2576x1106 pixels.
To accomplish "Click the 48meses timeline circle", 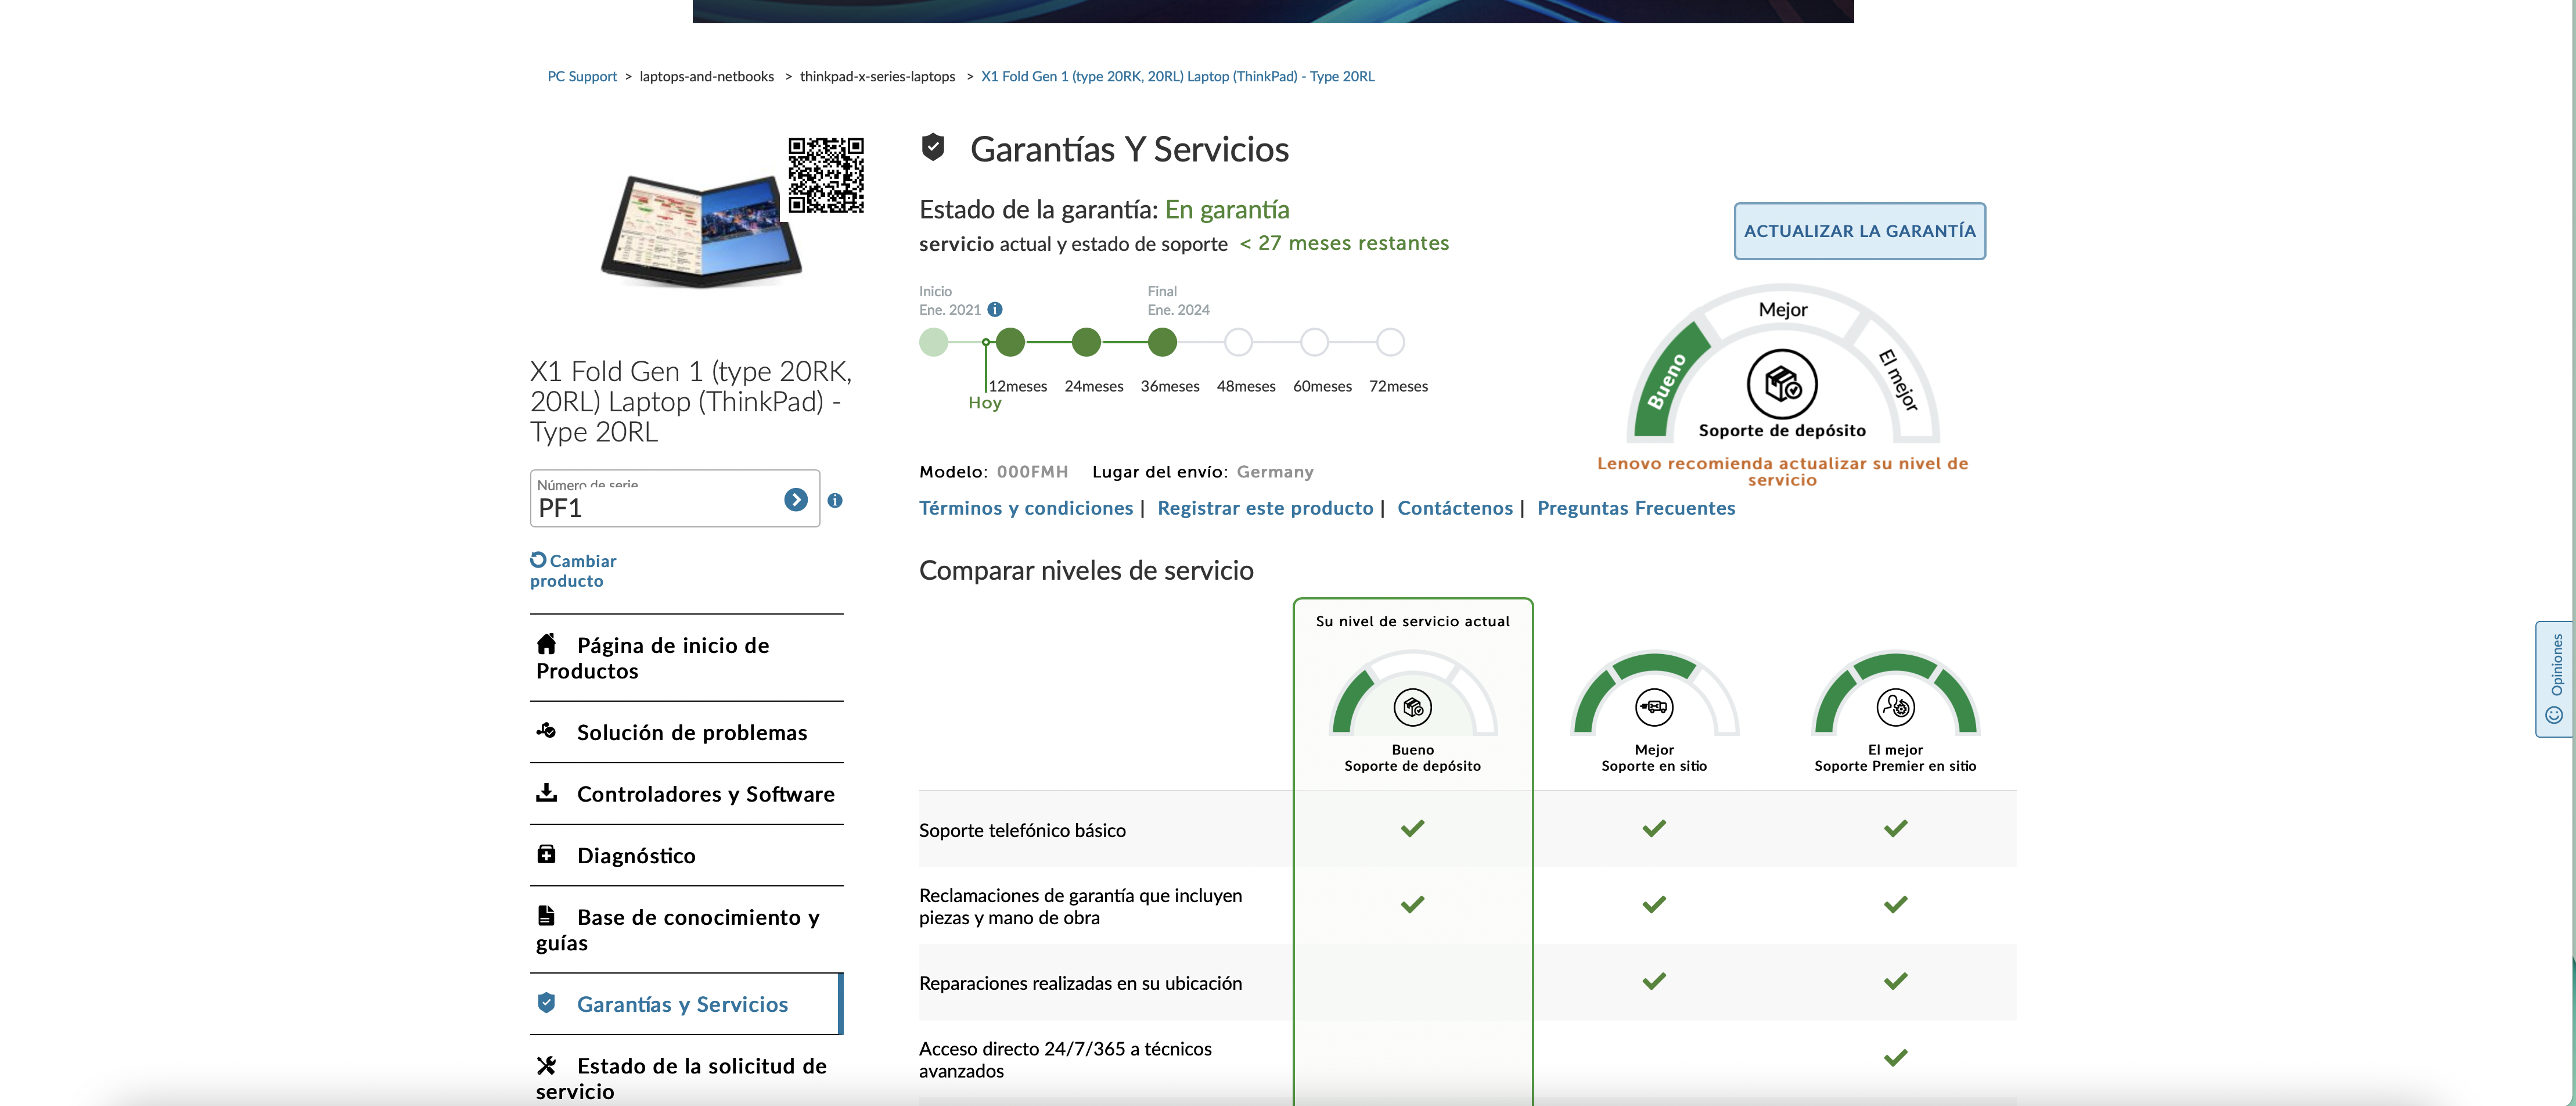I will [x=1238, y=342].
